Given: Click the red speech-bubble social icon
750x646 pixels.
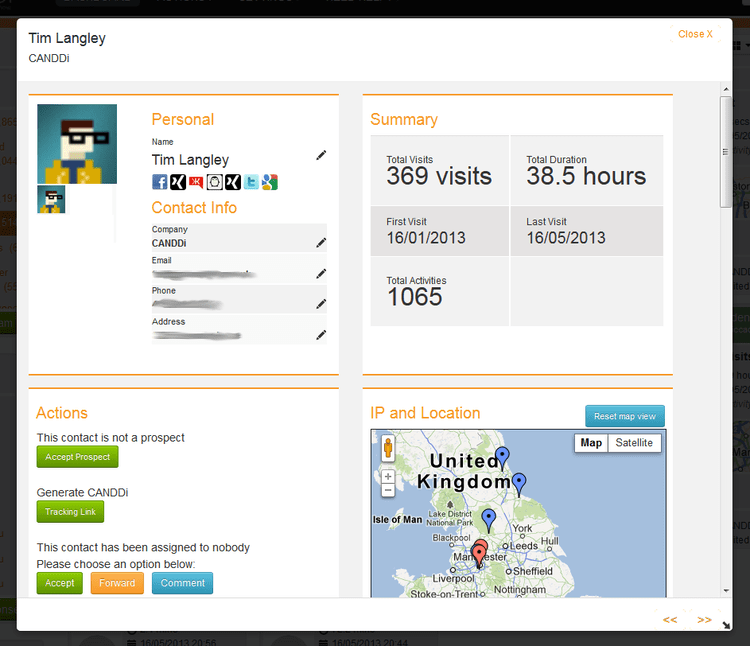Looking at the screenshot, I should 196,182.
